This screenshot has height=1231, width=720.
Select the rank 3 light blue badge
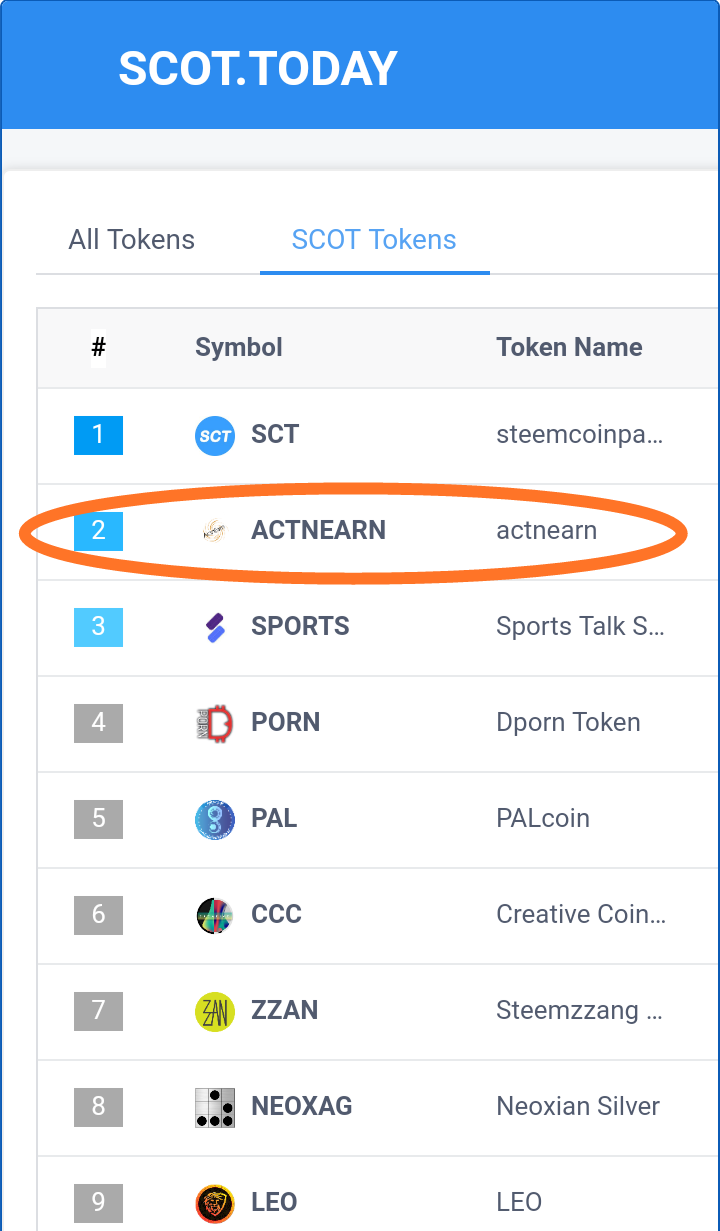[98, 626]
